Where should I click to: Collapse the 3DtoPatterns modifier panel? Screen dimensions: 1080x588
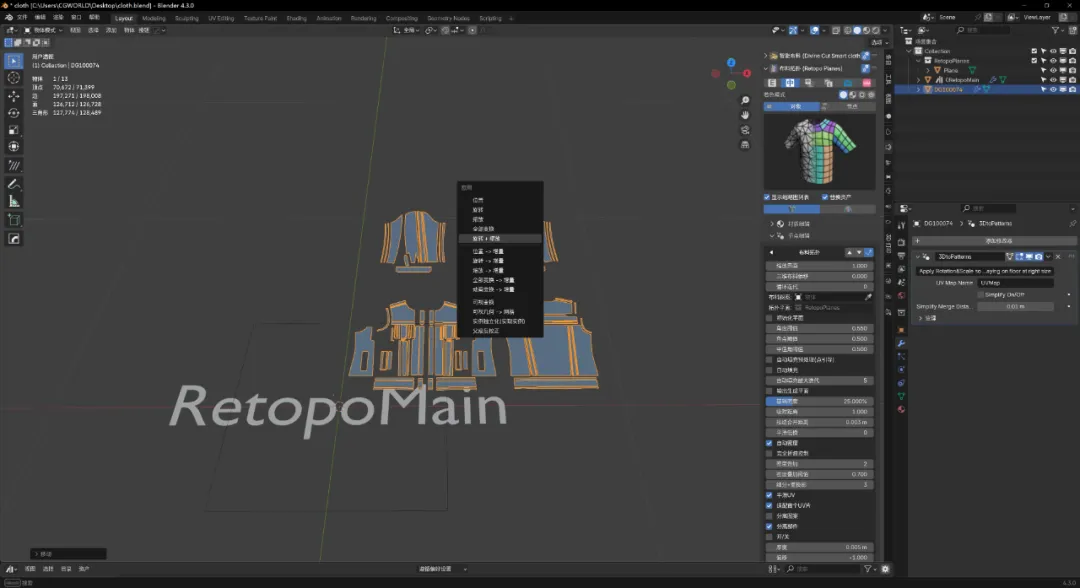tap(919, 257)
